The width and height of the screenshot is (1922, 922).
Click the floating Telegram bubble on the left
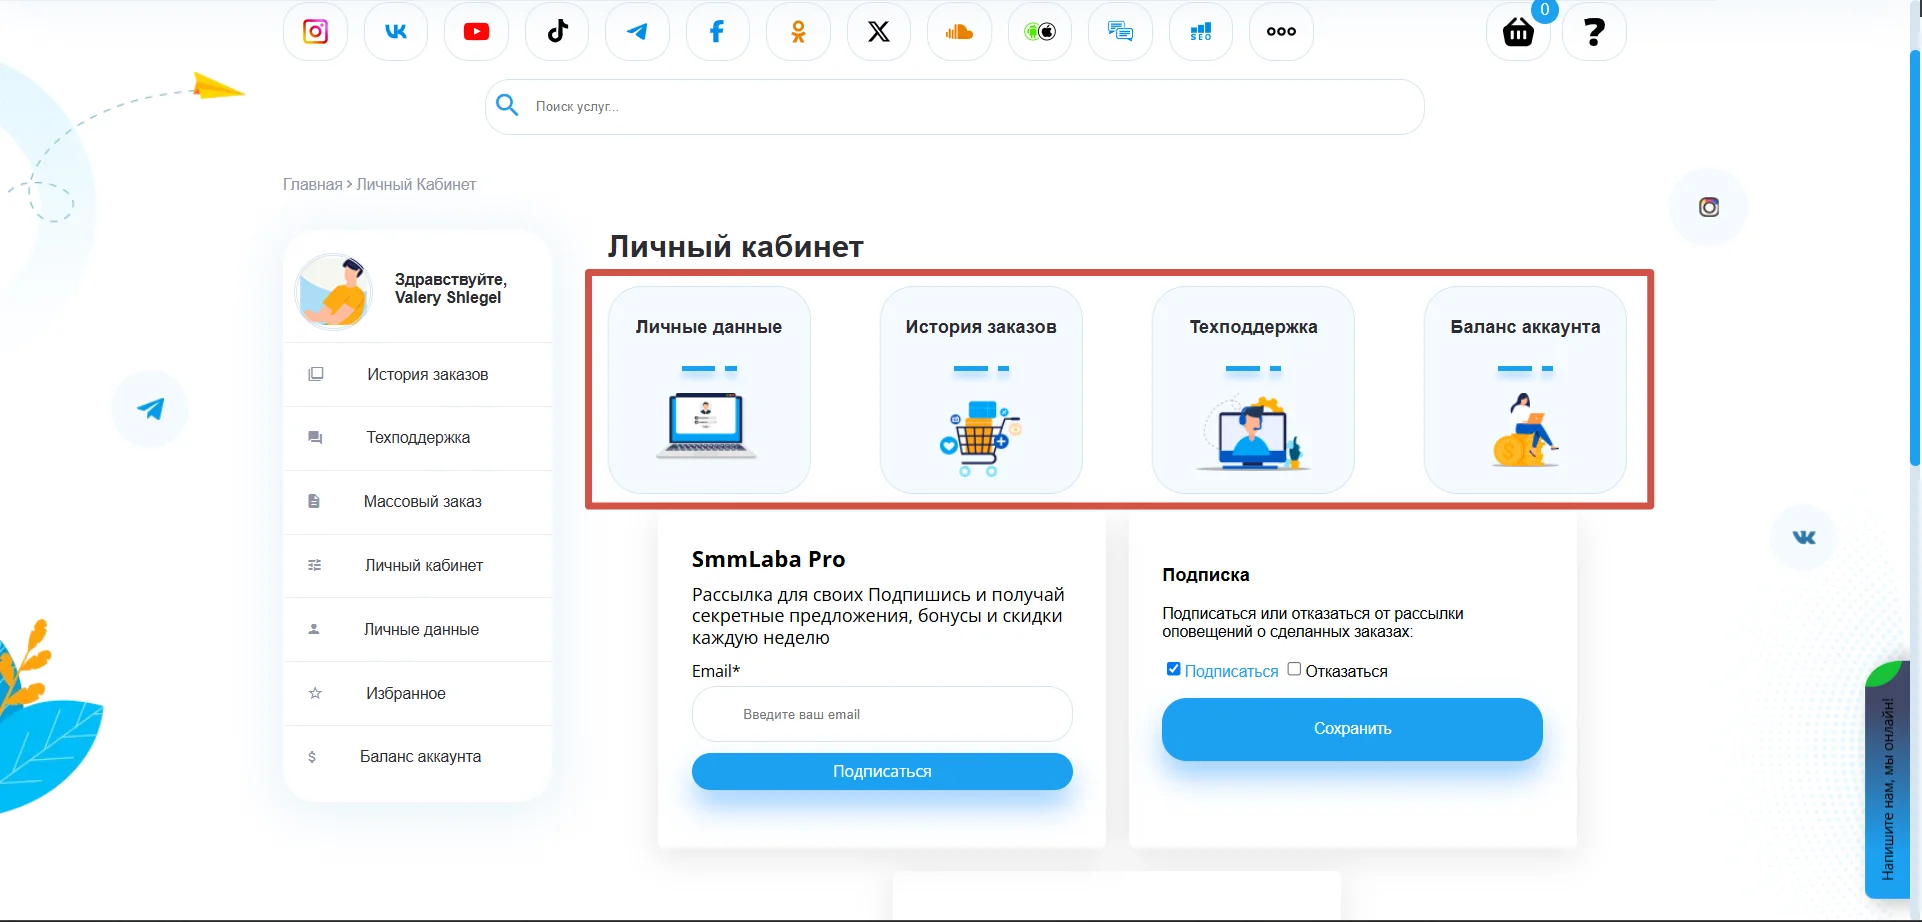pos(150,408)
